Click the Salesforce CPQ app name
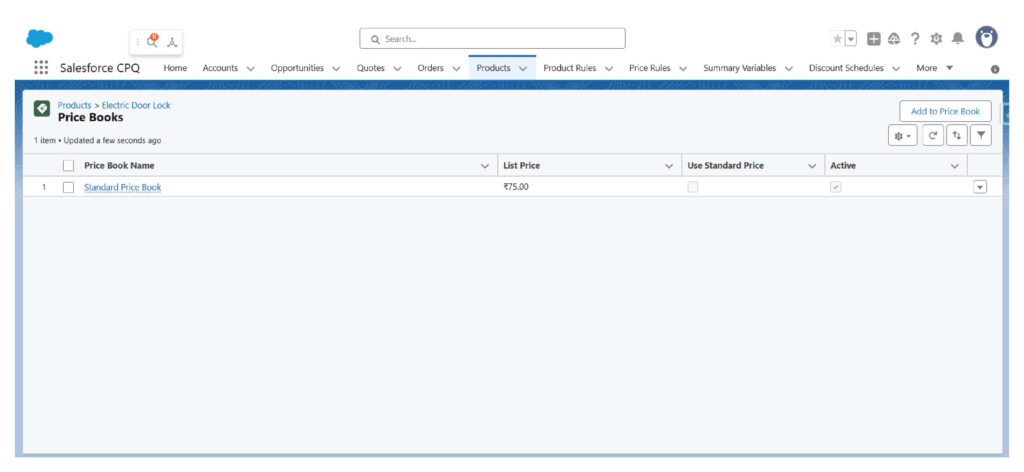The height and width of the screenshot is (472, 1024). (100, 68)
